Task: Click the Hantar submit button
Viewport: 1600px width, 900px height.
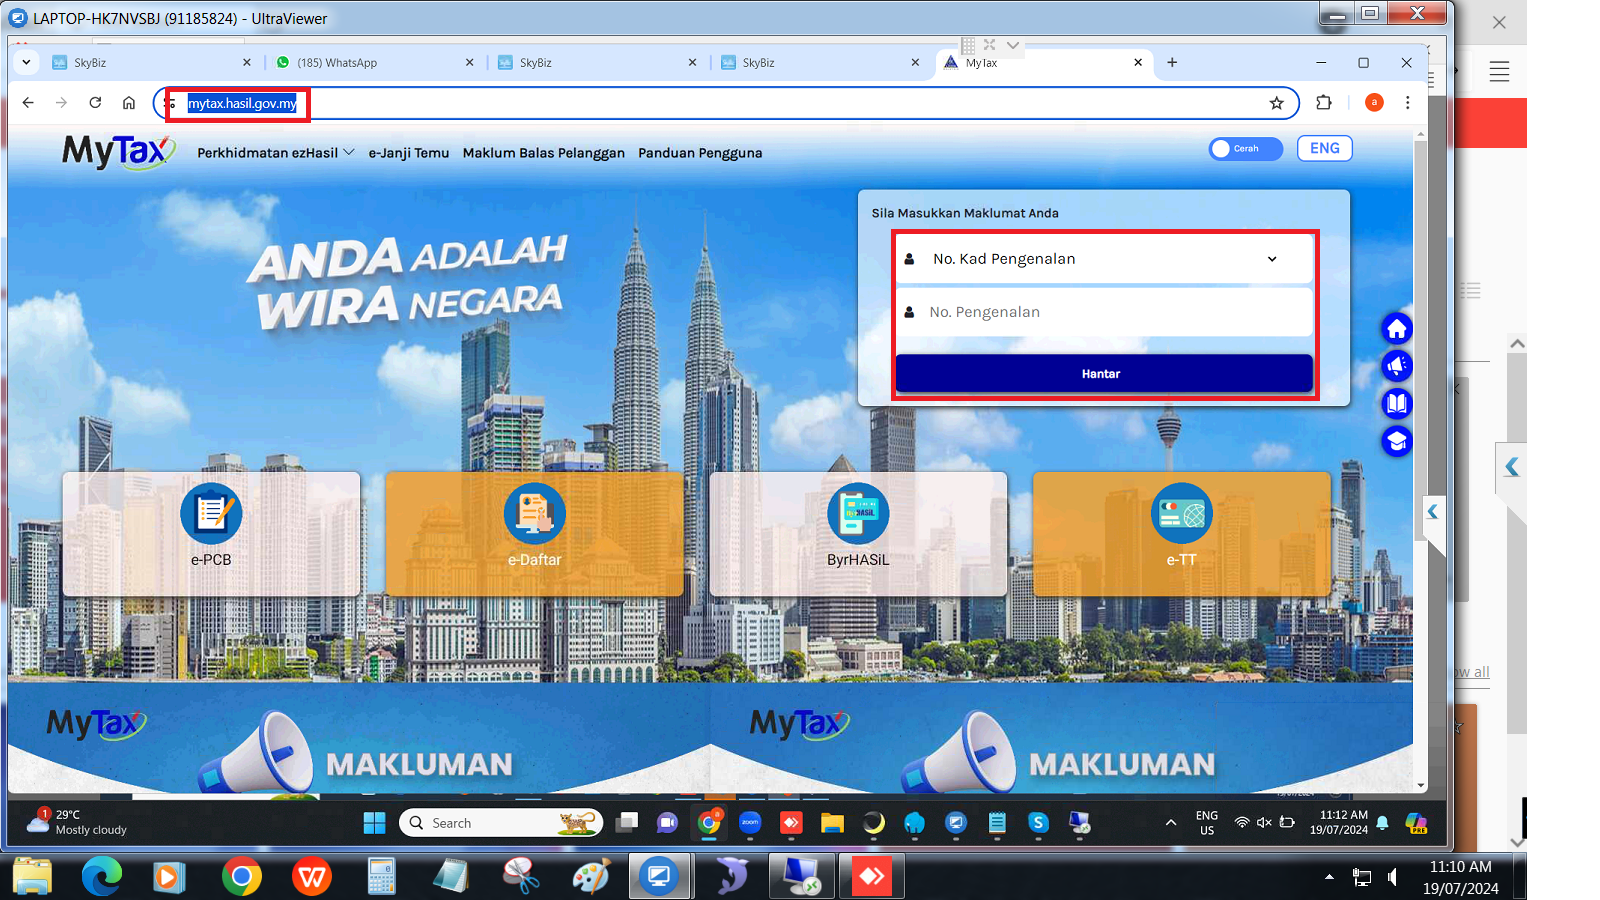Action: [x=1103, y=374]
